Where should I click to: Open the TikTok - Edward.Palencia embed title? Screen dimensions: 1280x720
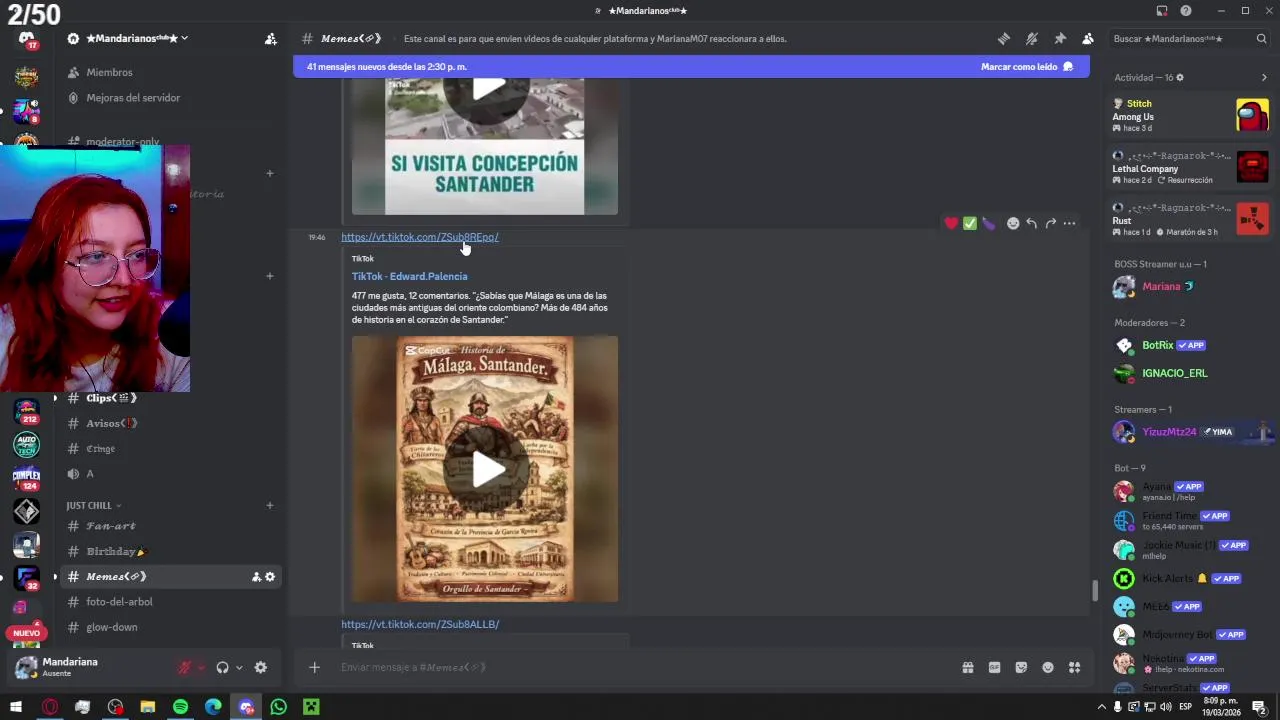coord(409,276)
